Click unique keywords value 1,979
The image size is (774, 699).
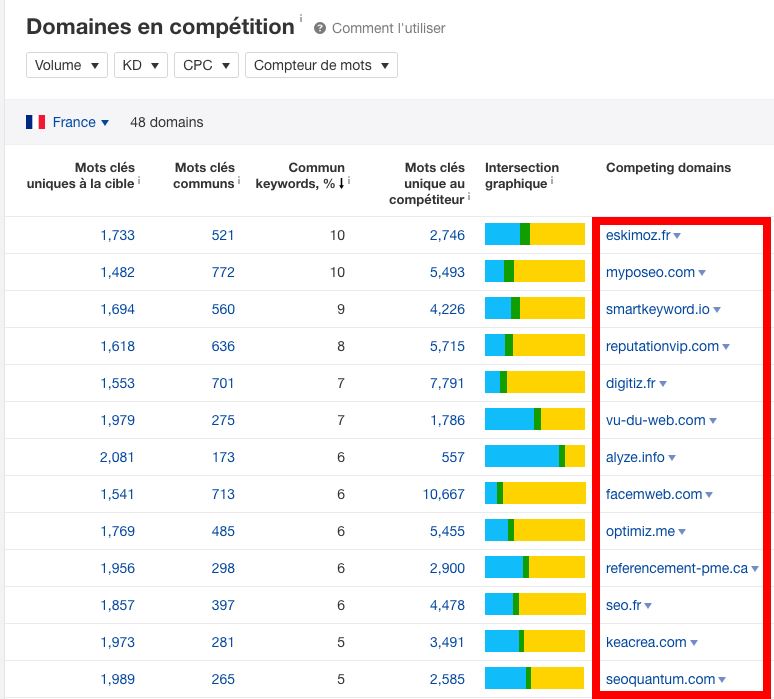click(117, 420)
